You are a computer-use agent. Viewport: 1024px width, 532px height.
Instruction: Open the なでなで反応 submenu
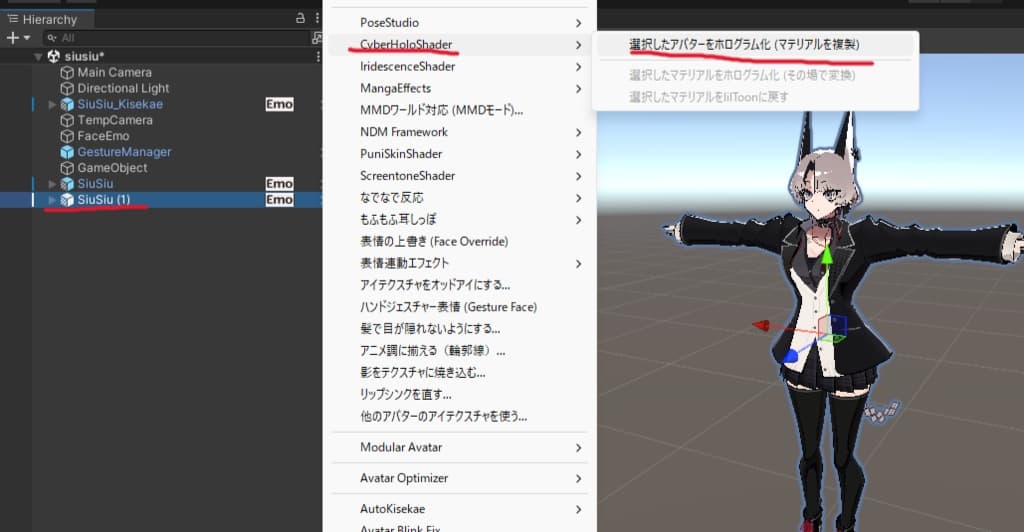460,198
